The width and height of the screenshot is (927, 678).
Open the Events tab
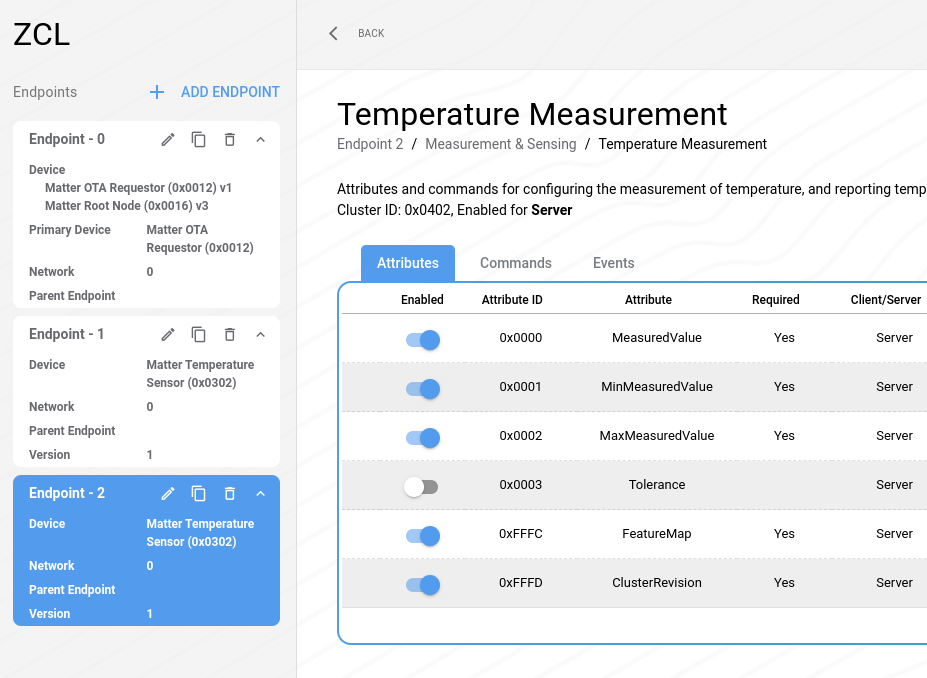613,263
